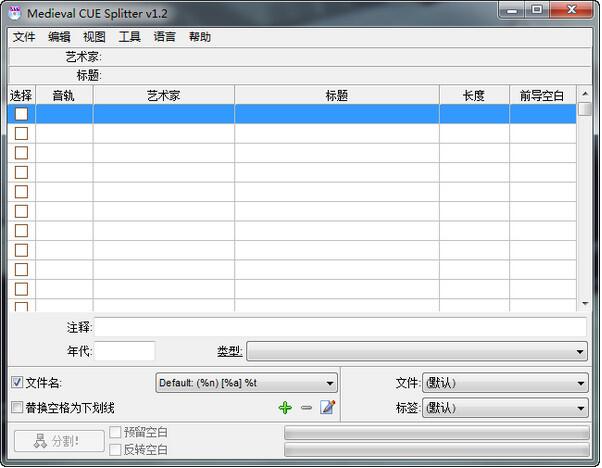The width and height of the screenshot is (602, 468).
Task: Open the 帮助 menu
Action: 200,37
